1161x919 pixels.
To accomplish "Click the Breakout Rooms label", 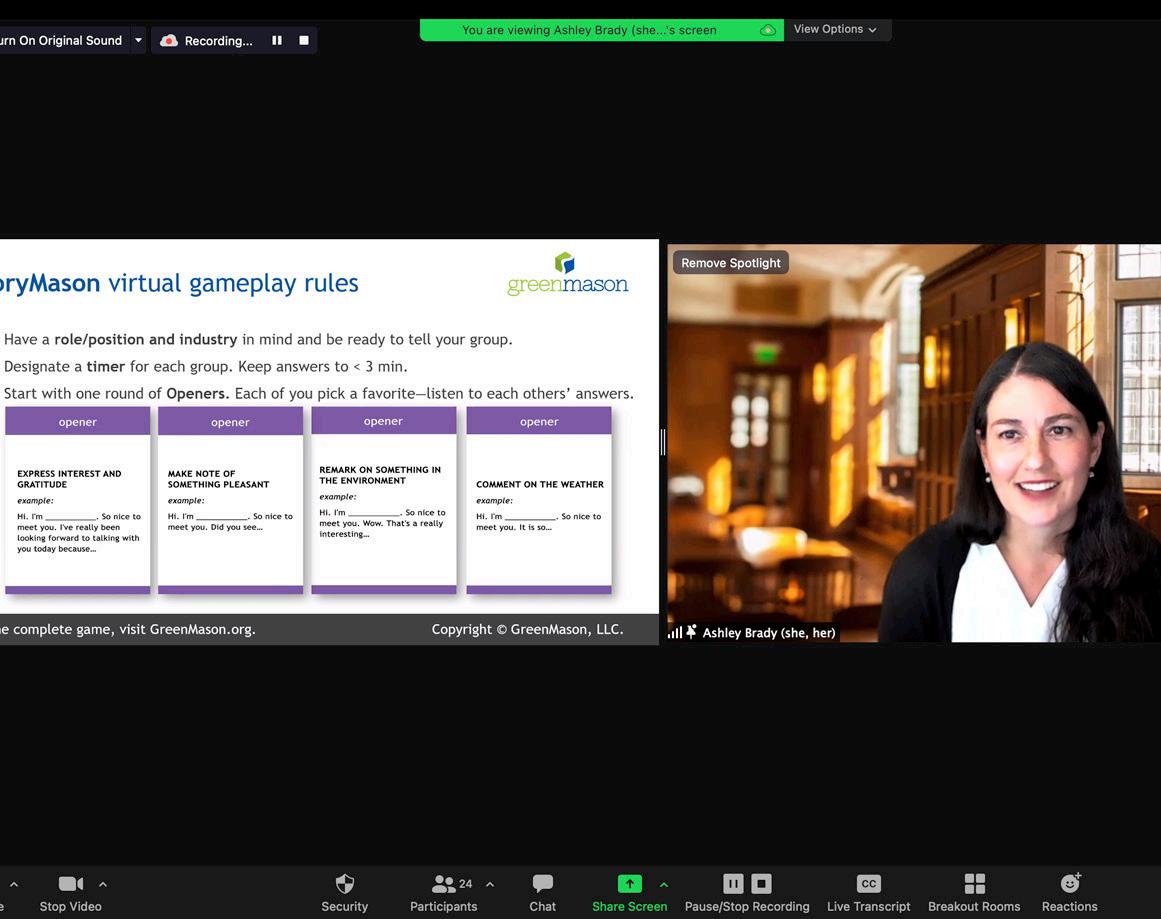I will tap(974, 906).
